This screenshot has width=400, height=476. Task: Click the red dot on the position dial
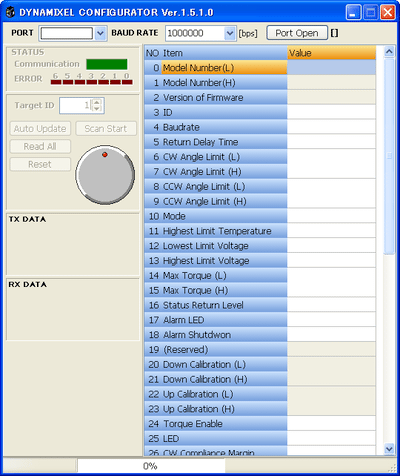[105, 155]
